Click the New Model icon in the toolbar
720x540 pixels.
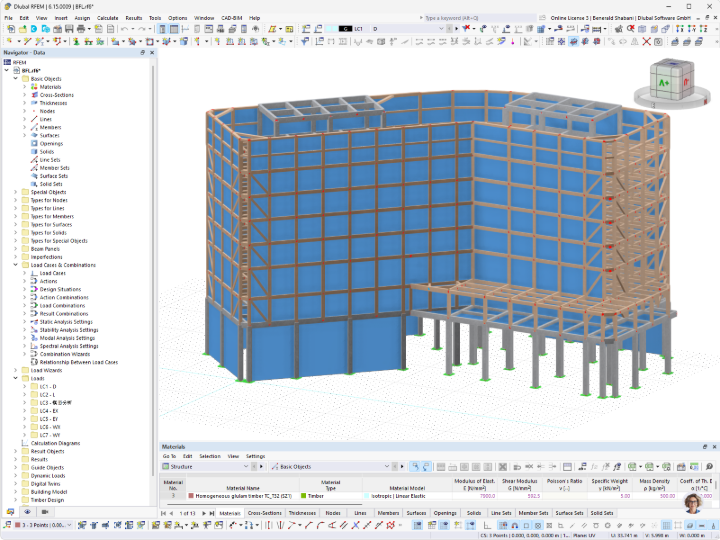click(x=11, y=29)
